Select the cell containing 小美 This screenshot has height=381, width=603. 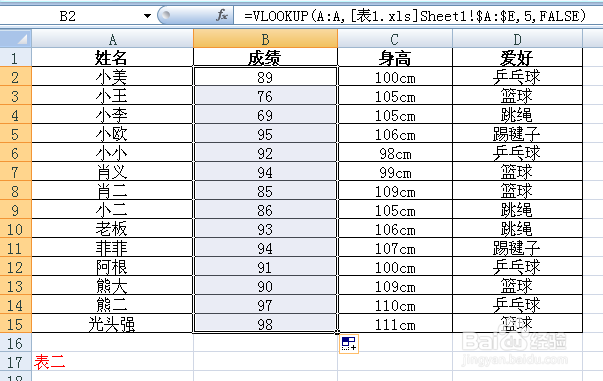point(112,77)
